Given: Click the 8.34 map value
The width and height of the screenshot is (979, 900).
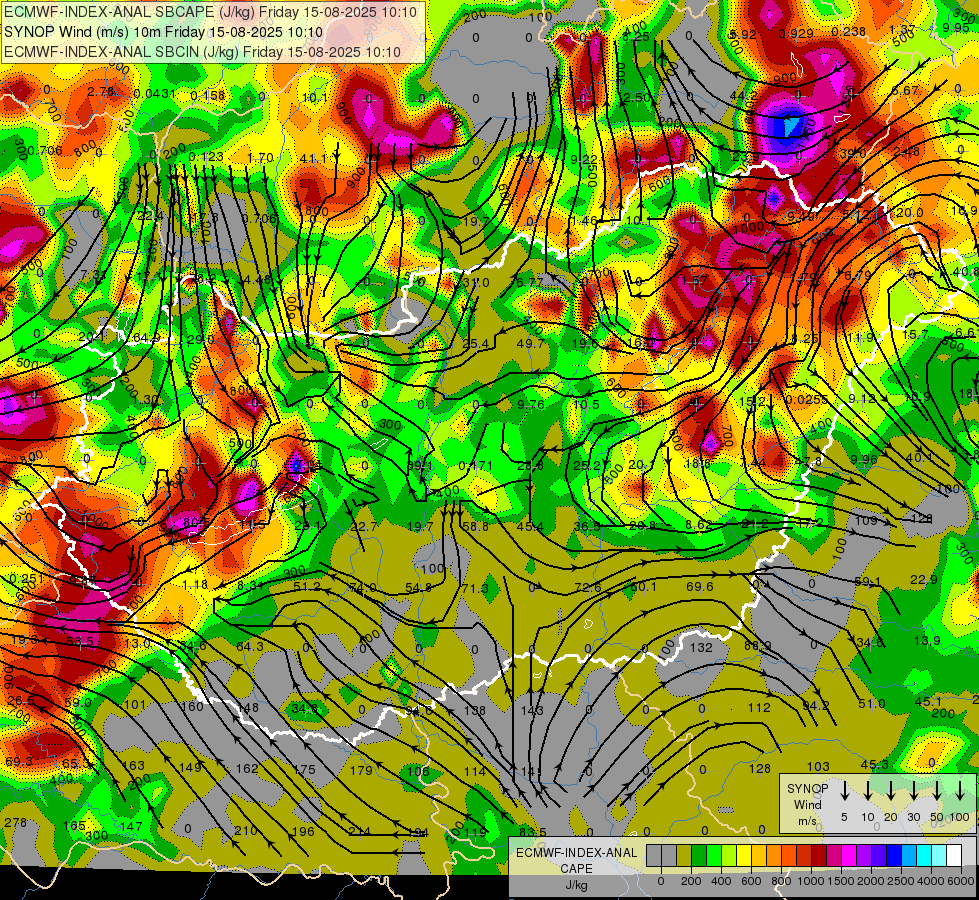Looking at the screenshot, I should [x=250, y=586].
